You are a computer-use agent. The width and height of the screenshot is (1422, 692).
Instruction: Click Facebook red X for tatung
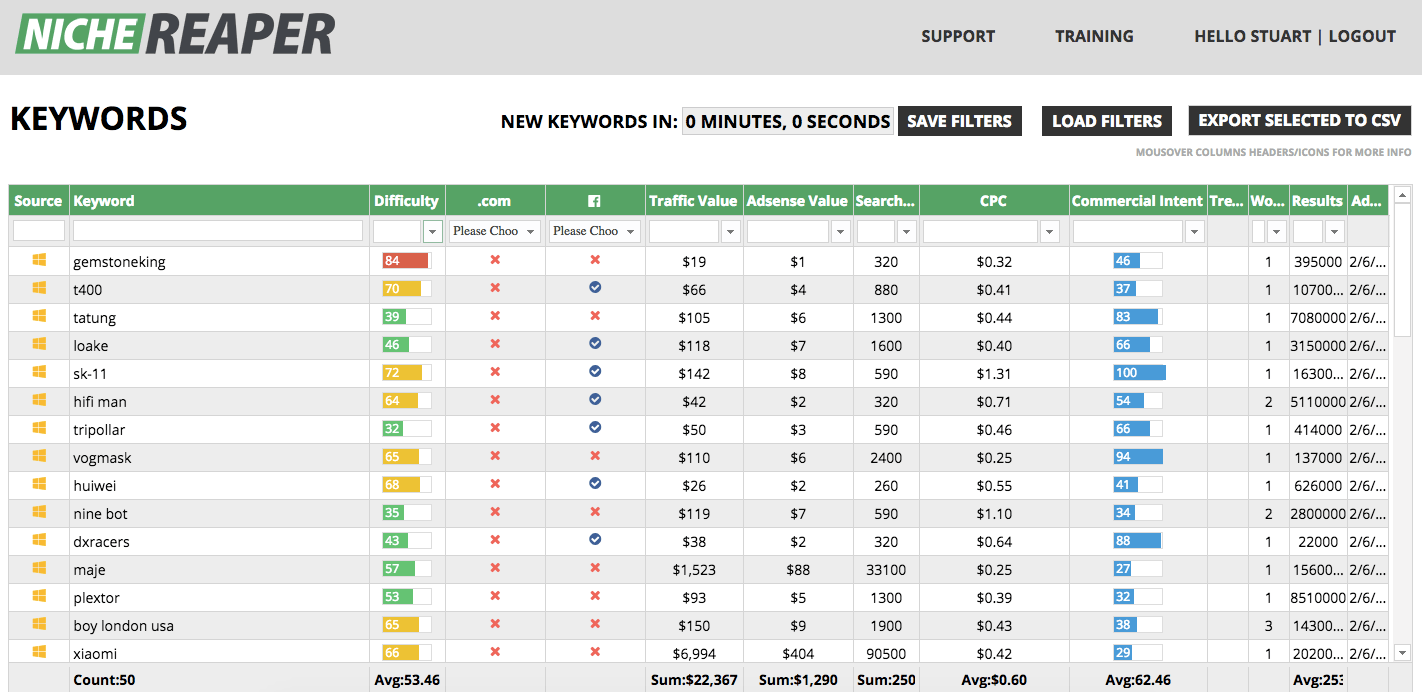pos(595,316)
